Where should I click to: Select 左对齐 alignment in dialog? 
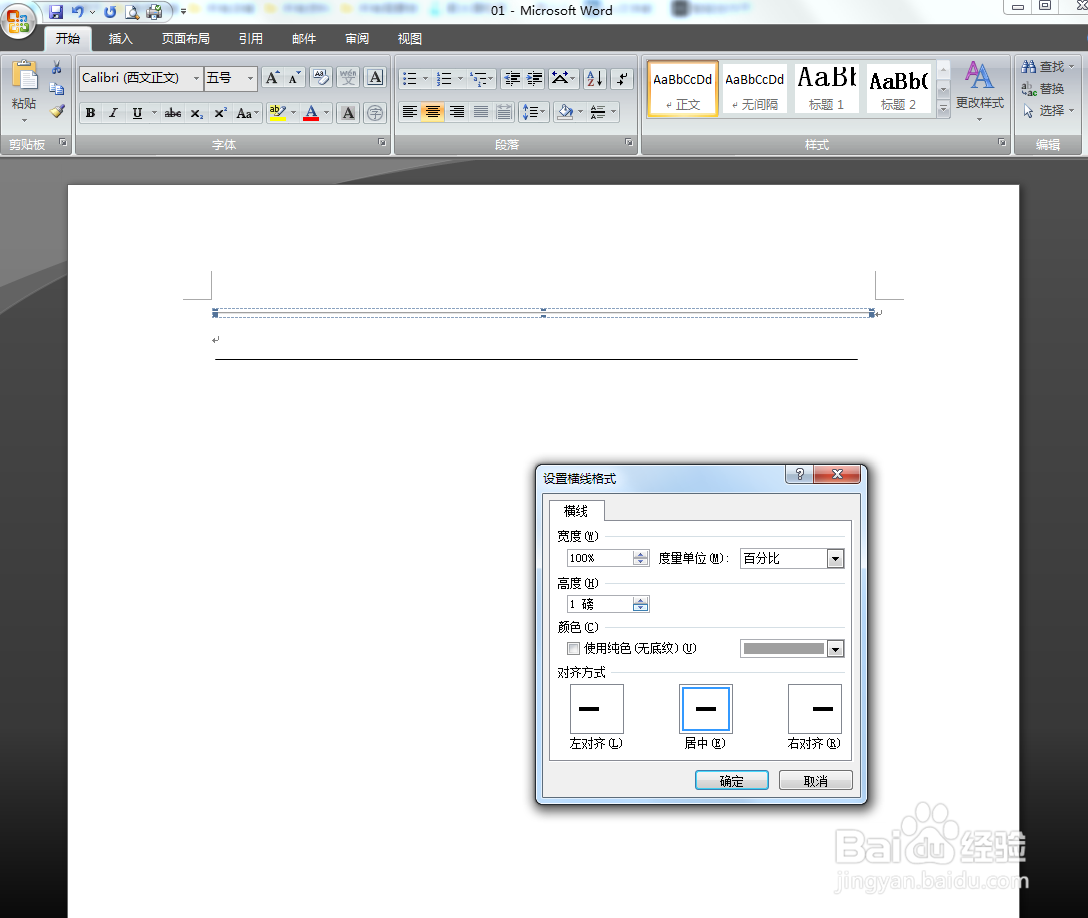[596, 708]
